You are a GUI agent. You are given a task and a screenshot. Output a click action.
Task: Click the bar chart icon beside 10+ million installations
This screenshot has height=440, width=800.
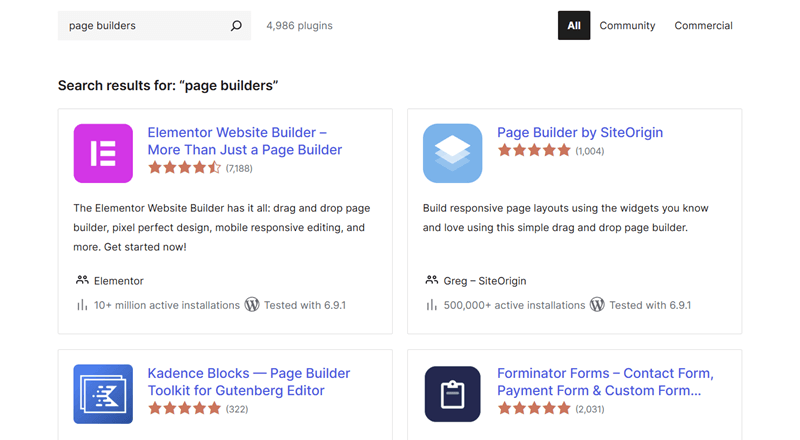click(x=82, y=305)
